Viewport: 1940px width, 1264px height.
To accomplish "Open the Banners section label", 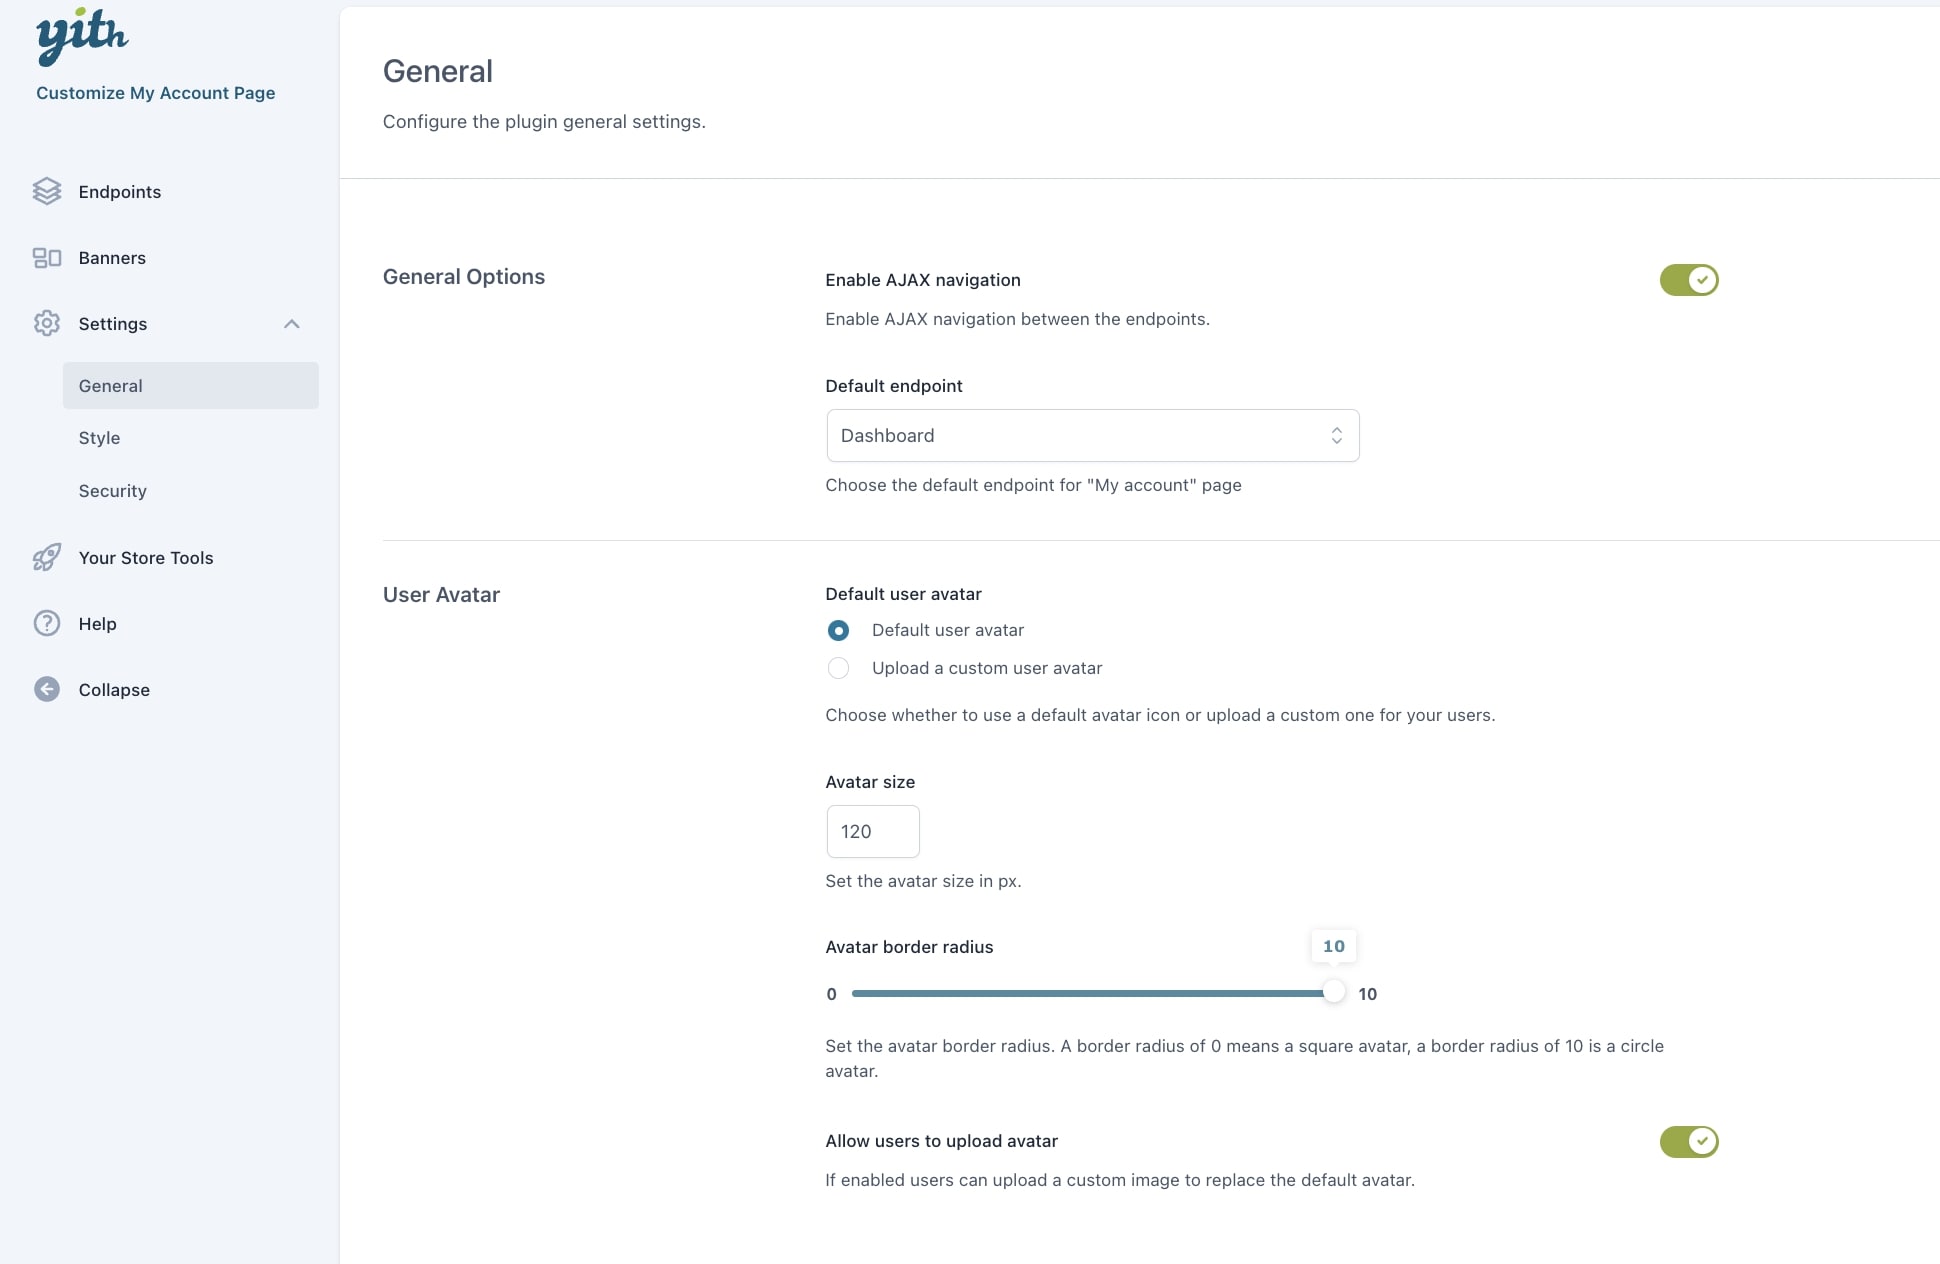I will click(112, 258).
